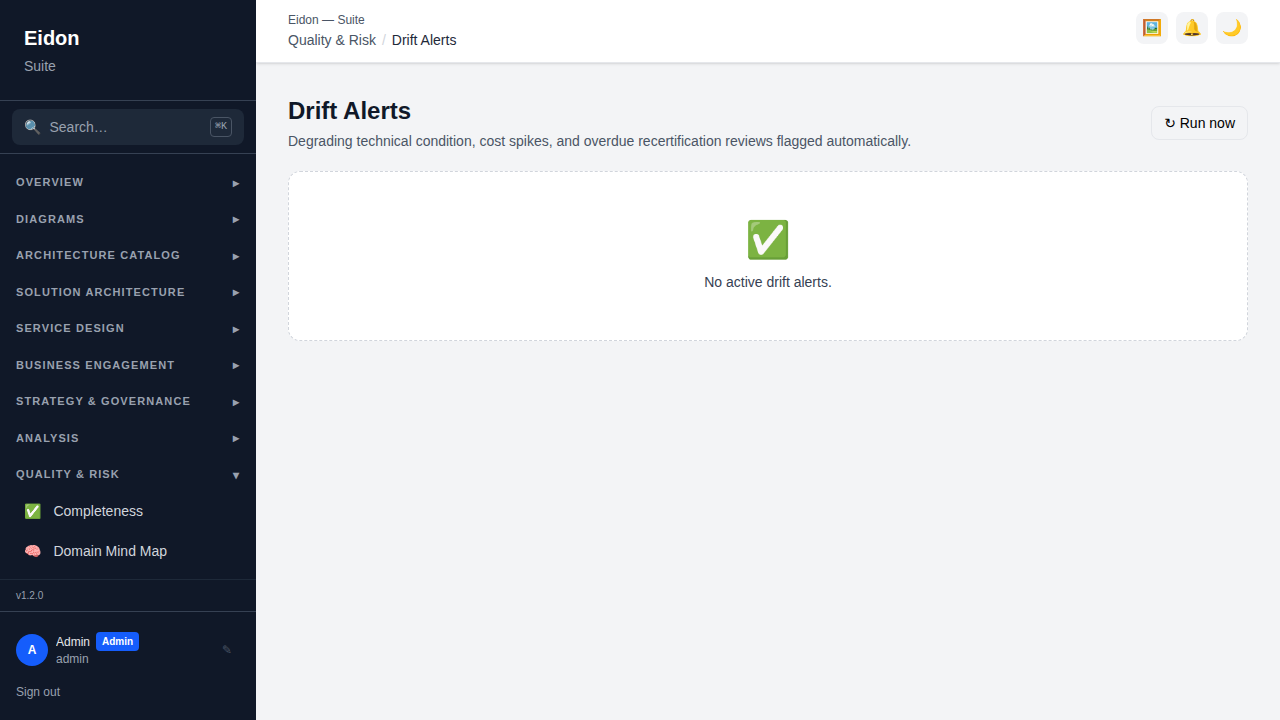Expand the Overview section

coord(128,183)
